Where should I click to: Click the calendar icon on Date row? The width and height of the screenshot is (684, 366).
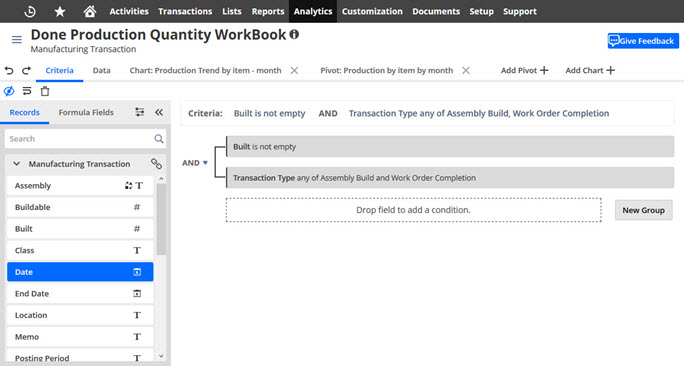[137, 272]
